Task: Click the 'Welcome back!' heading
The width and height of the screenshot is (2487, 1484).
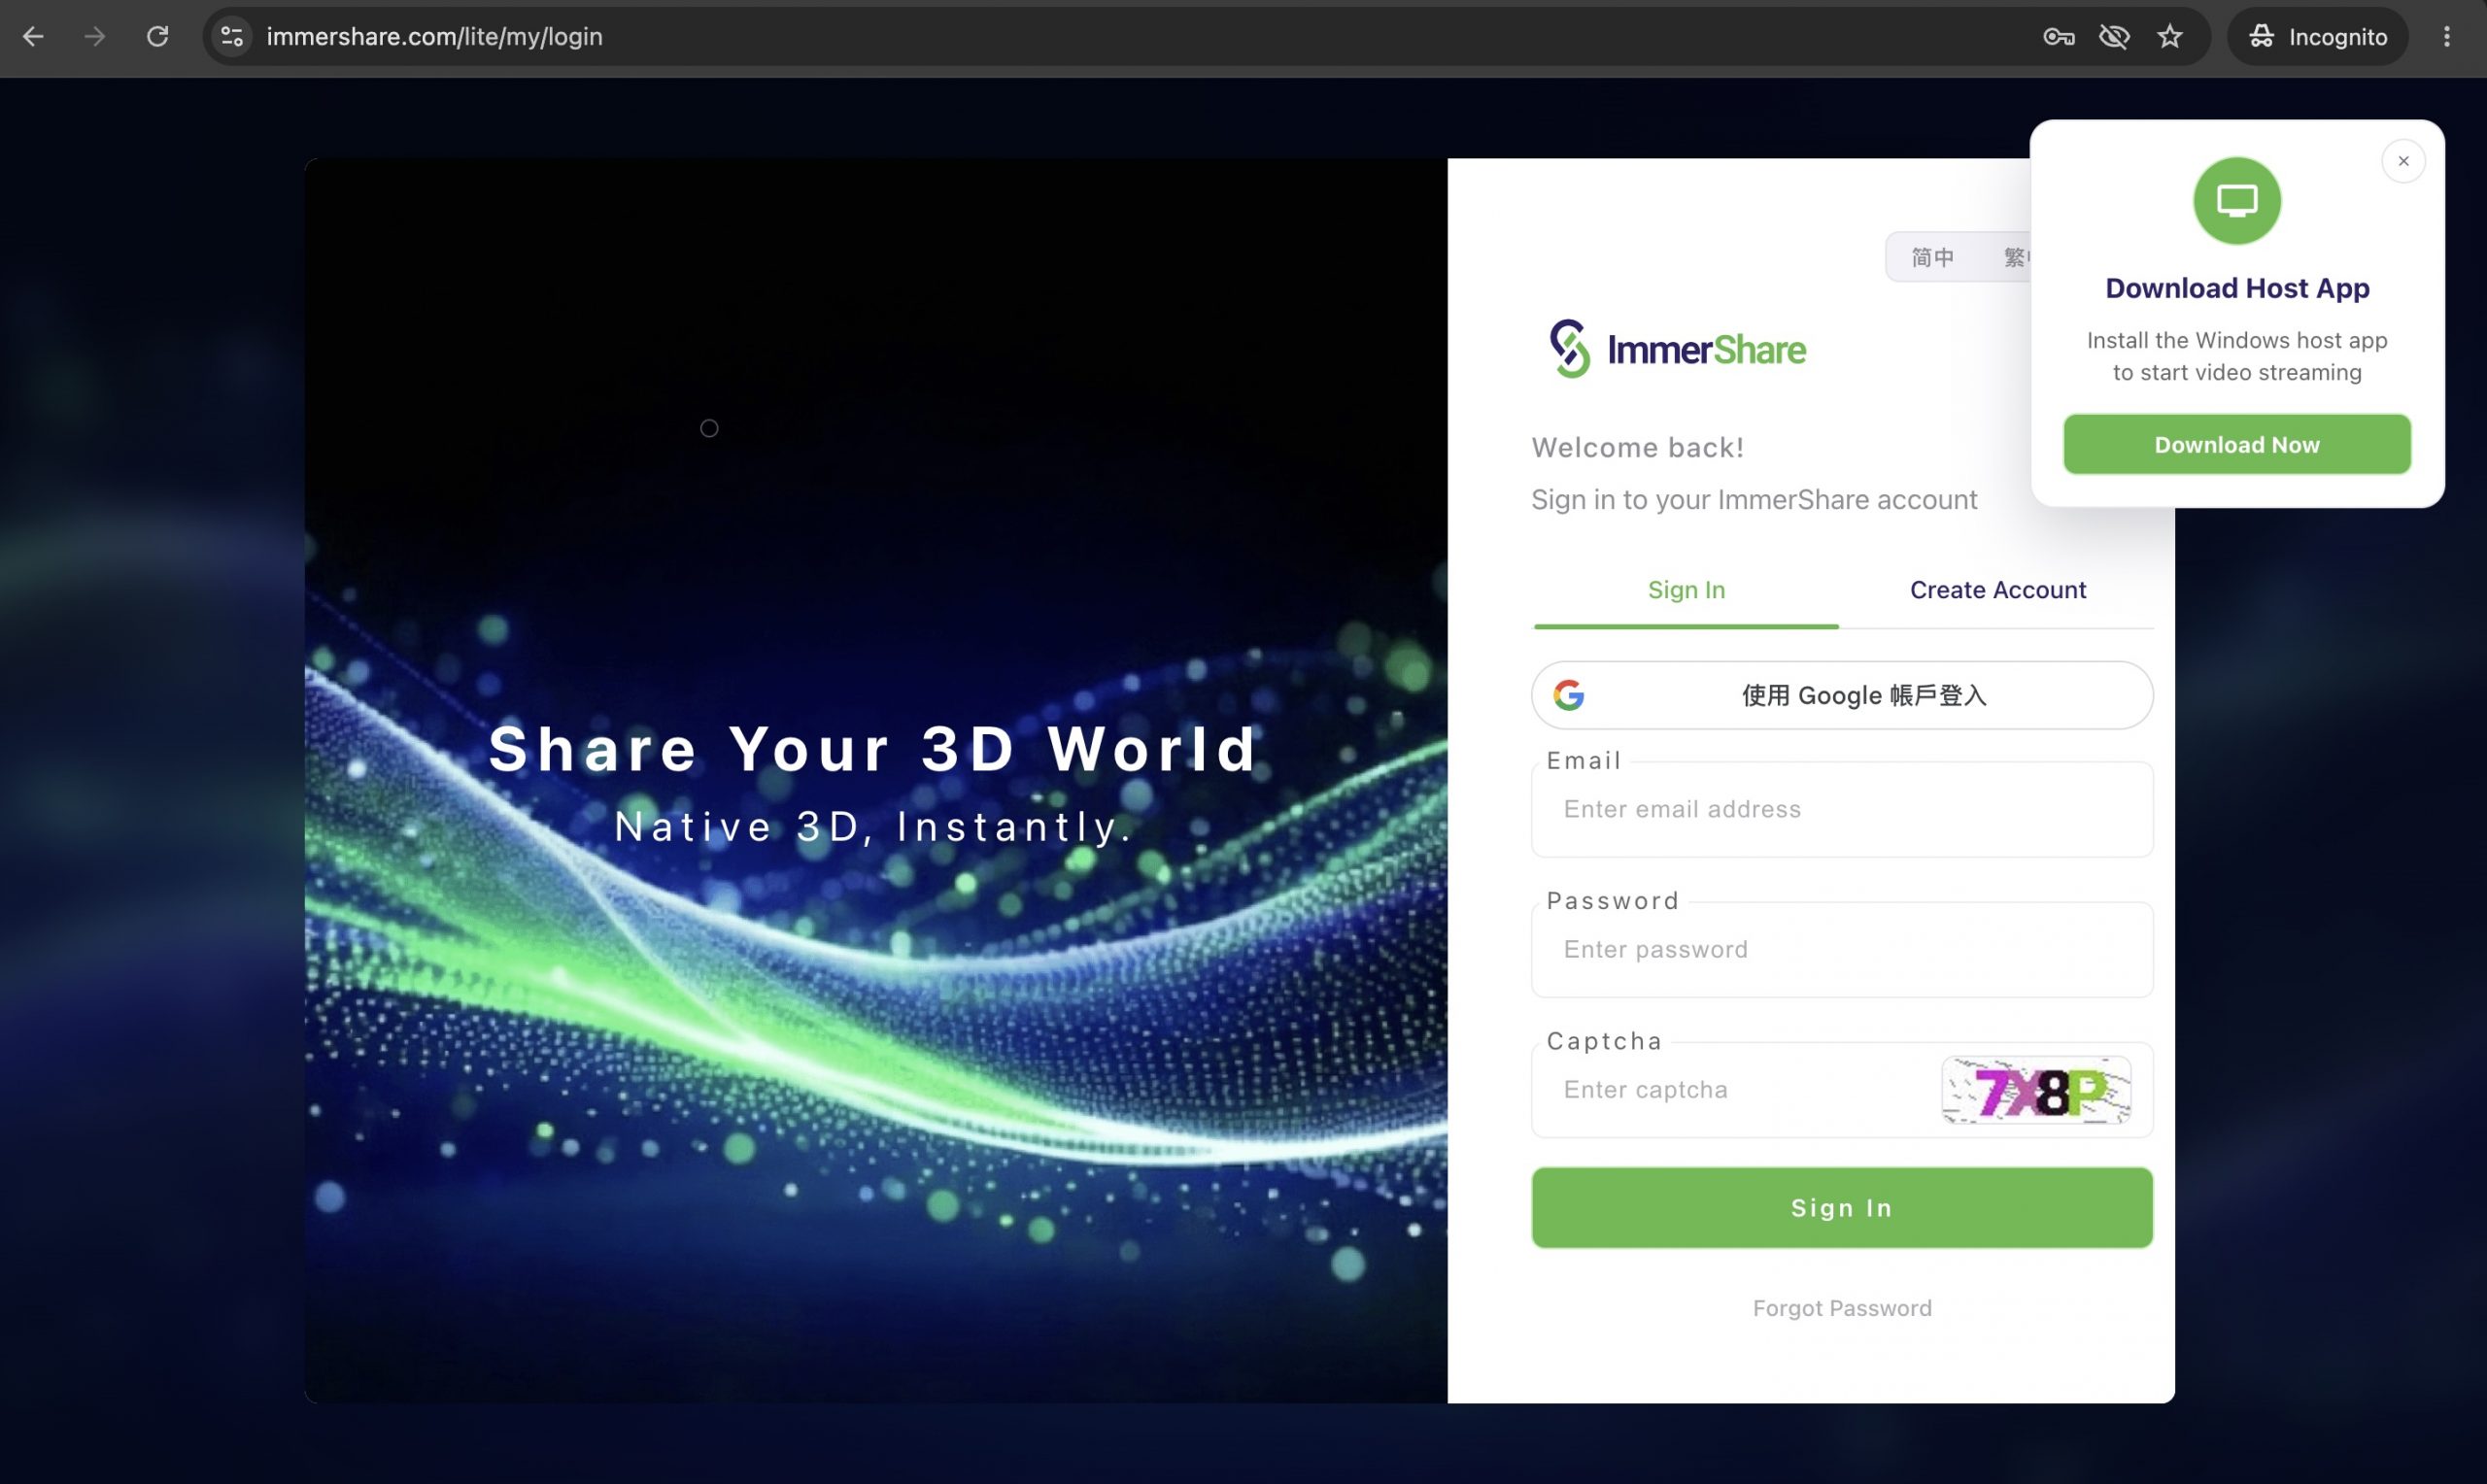Action: pos(1637,447)
